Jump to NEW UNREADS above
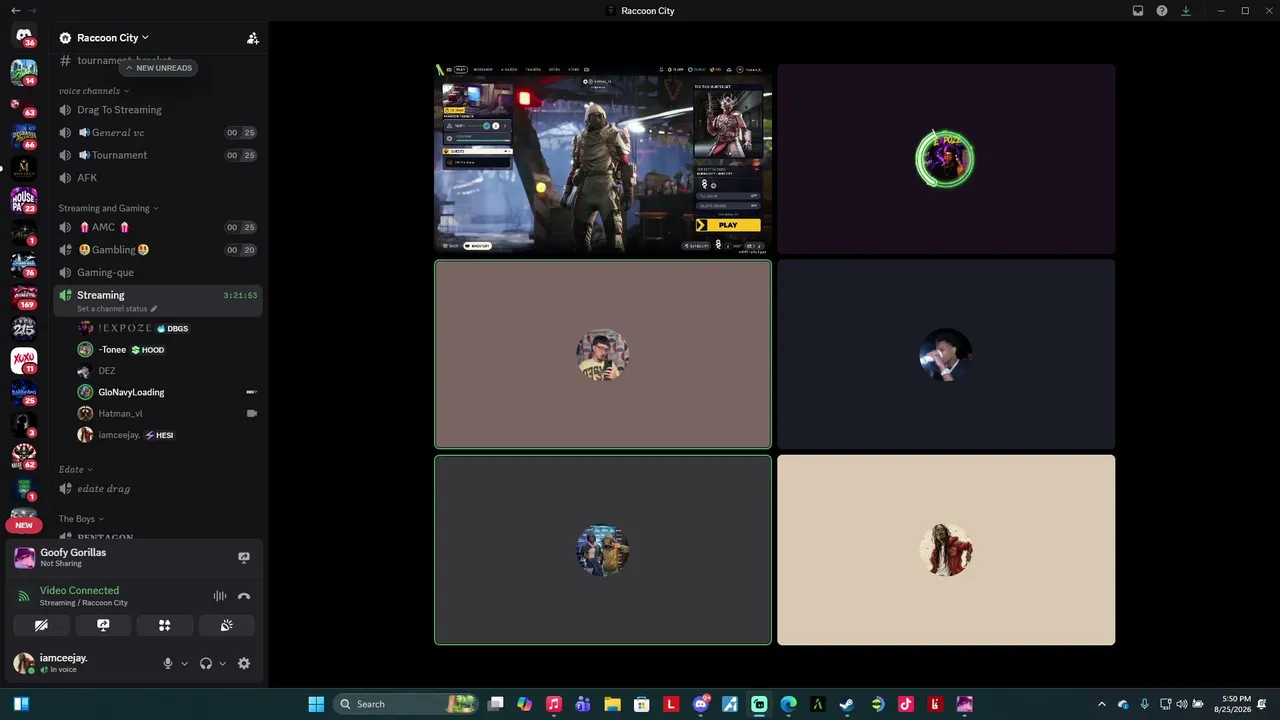 158,68
